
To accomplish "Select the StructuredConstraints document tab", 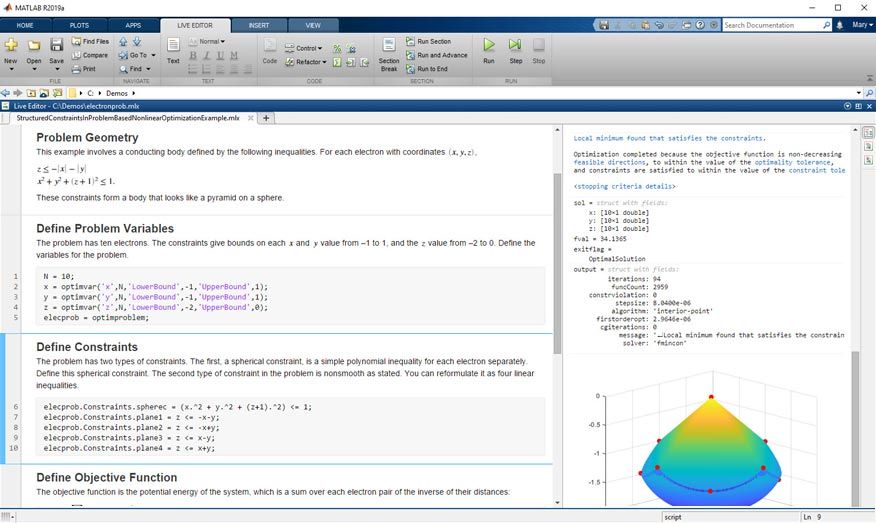I will [128, 118].
